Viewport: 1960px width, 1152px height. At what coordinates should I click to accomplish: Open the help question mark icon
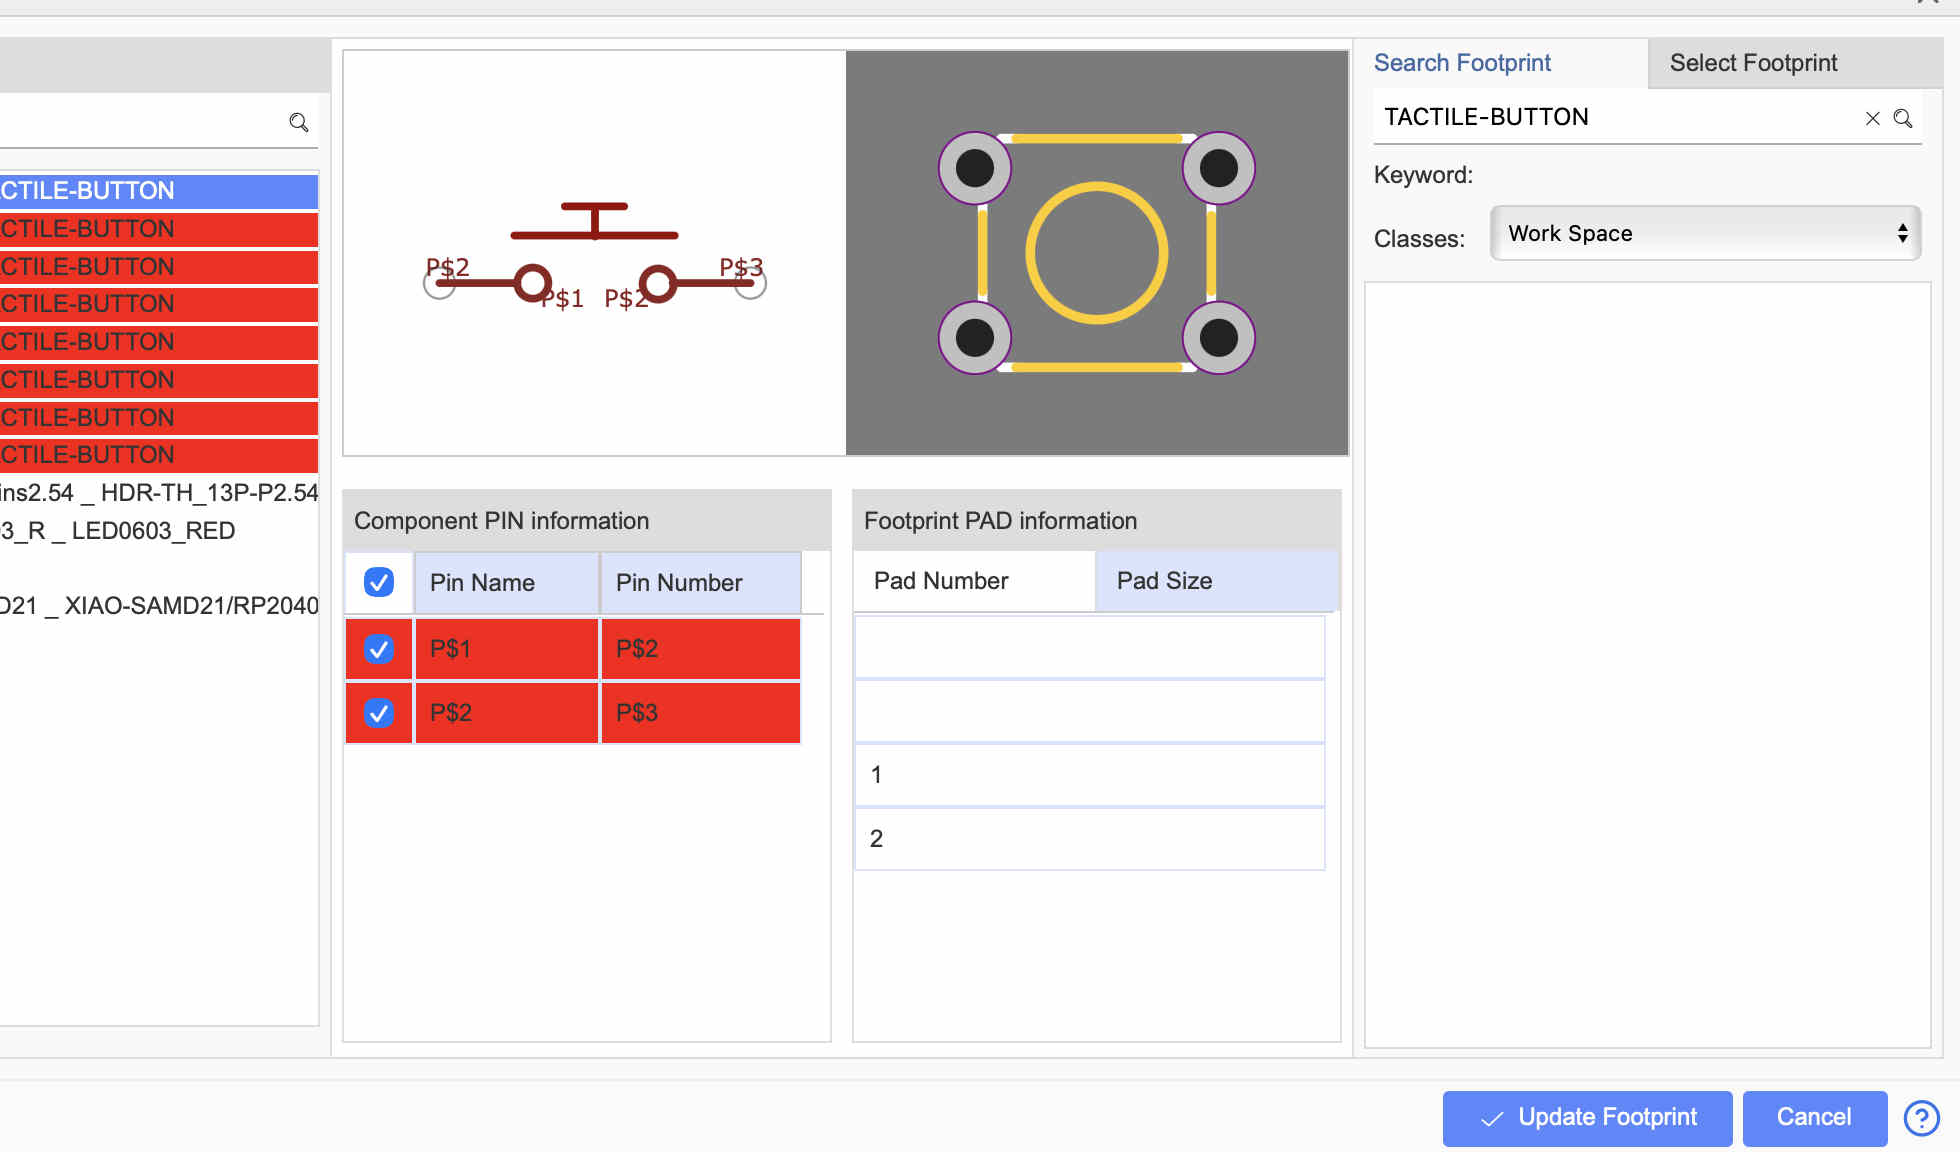click(x=1921, y=1118)
